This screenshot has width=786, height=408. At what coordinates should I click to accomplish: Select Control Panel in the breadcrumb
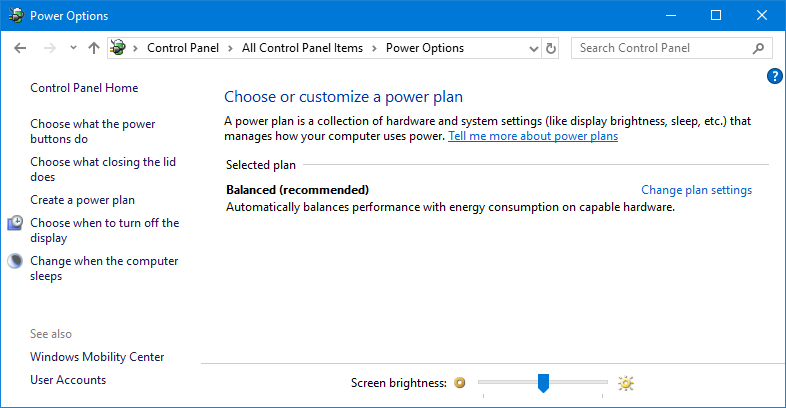[183, 48]
